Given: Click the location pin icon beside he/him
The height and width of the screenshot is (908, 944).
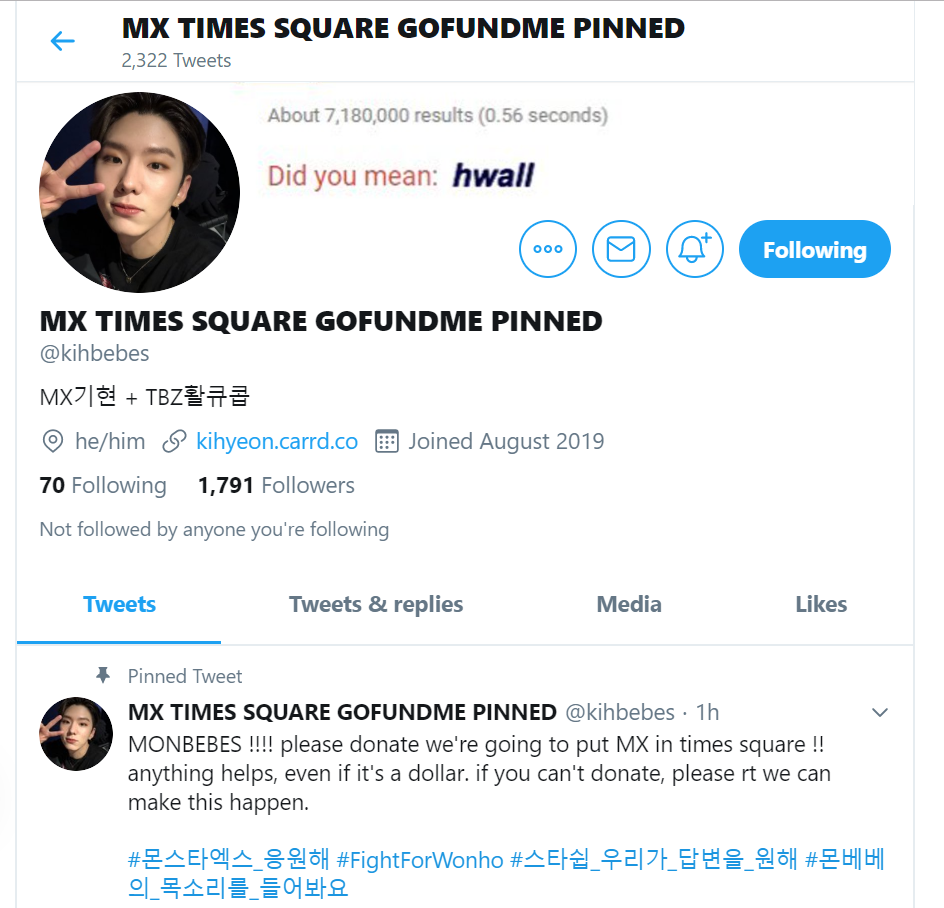Looking at the screenshot, I should (52, 441).
